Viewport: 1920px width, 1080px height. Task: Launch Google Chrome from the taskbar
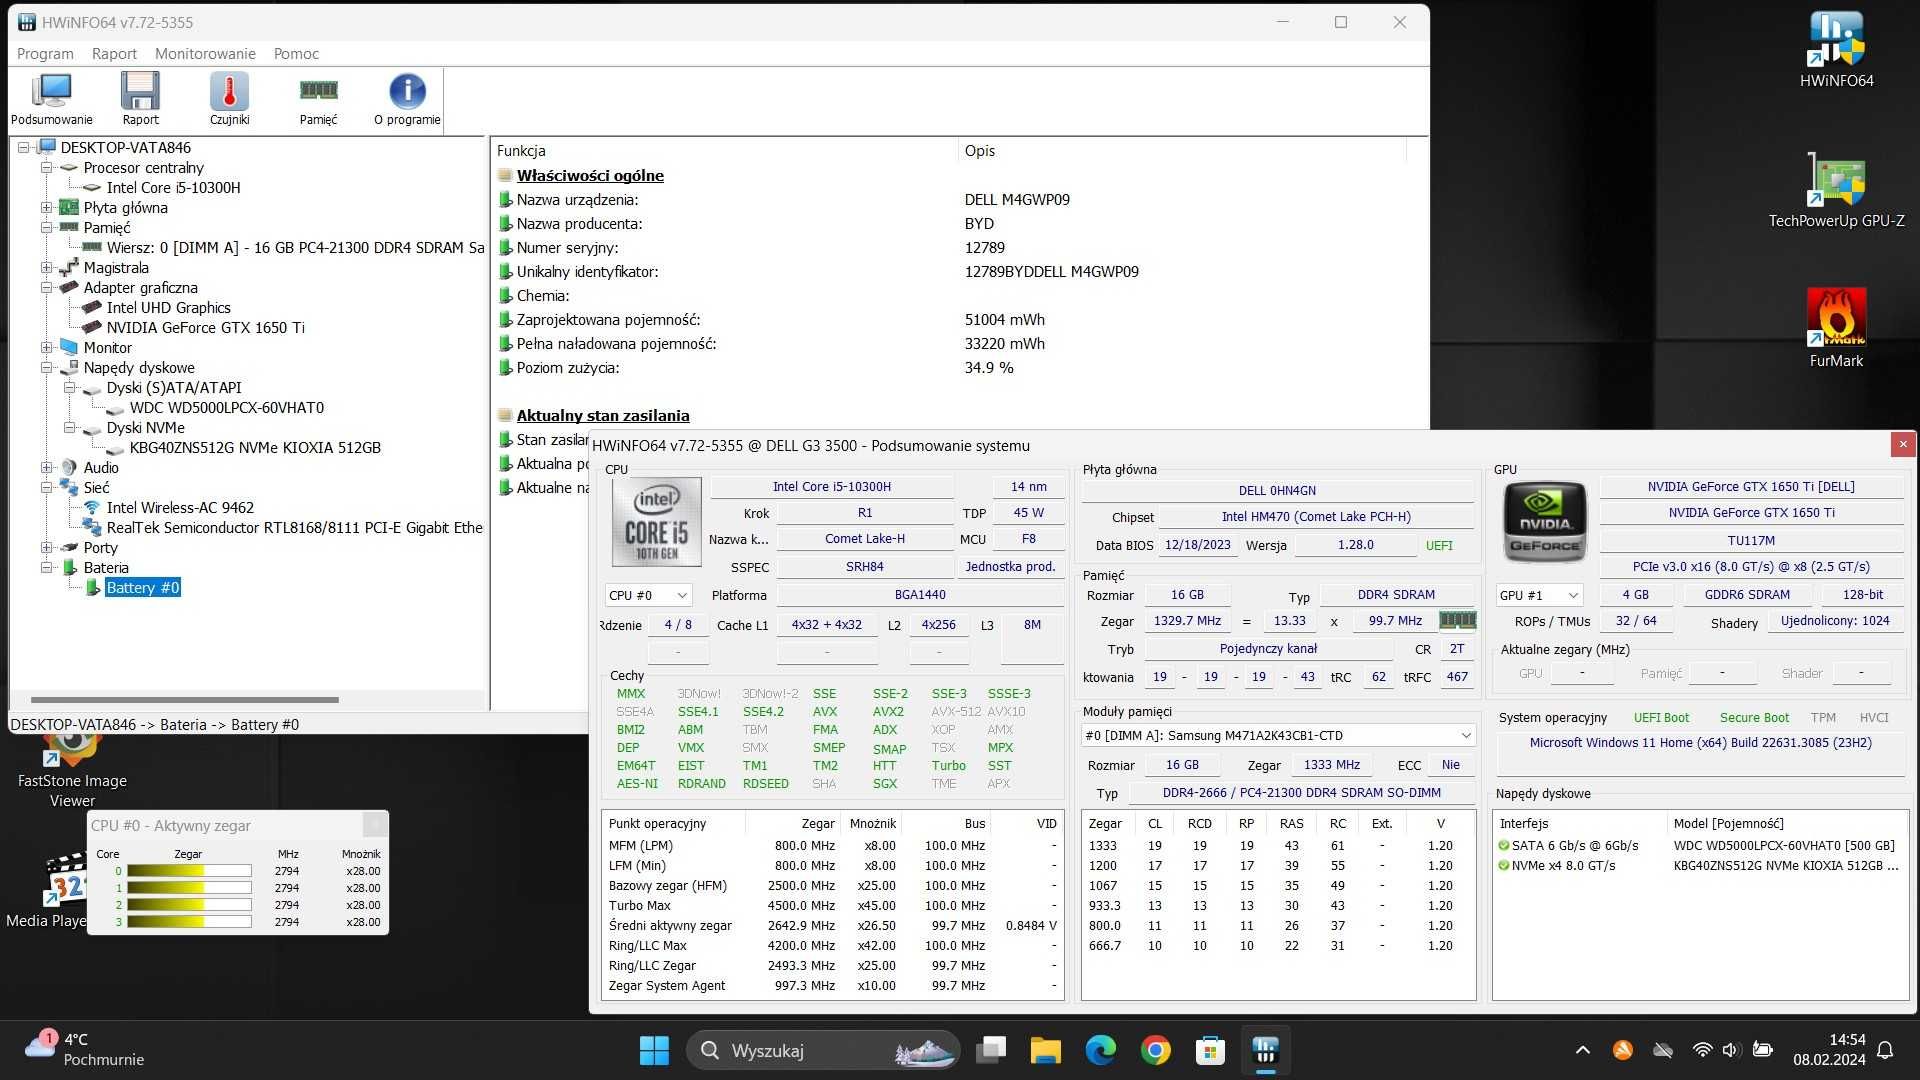(1155, 1050)
